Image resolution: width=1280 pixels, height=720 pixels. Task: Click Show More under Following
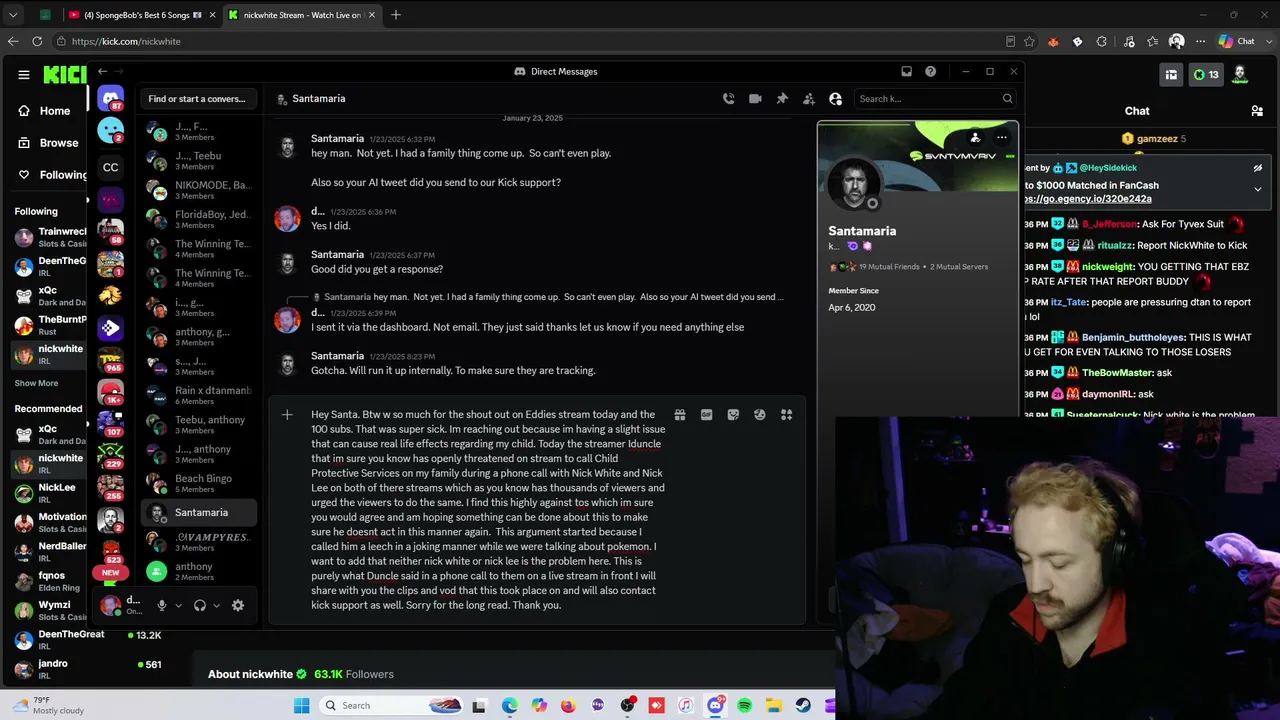tap(36, 383)
